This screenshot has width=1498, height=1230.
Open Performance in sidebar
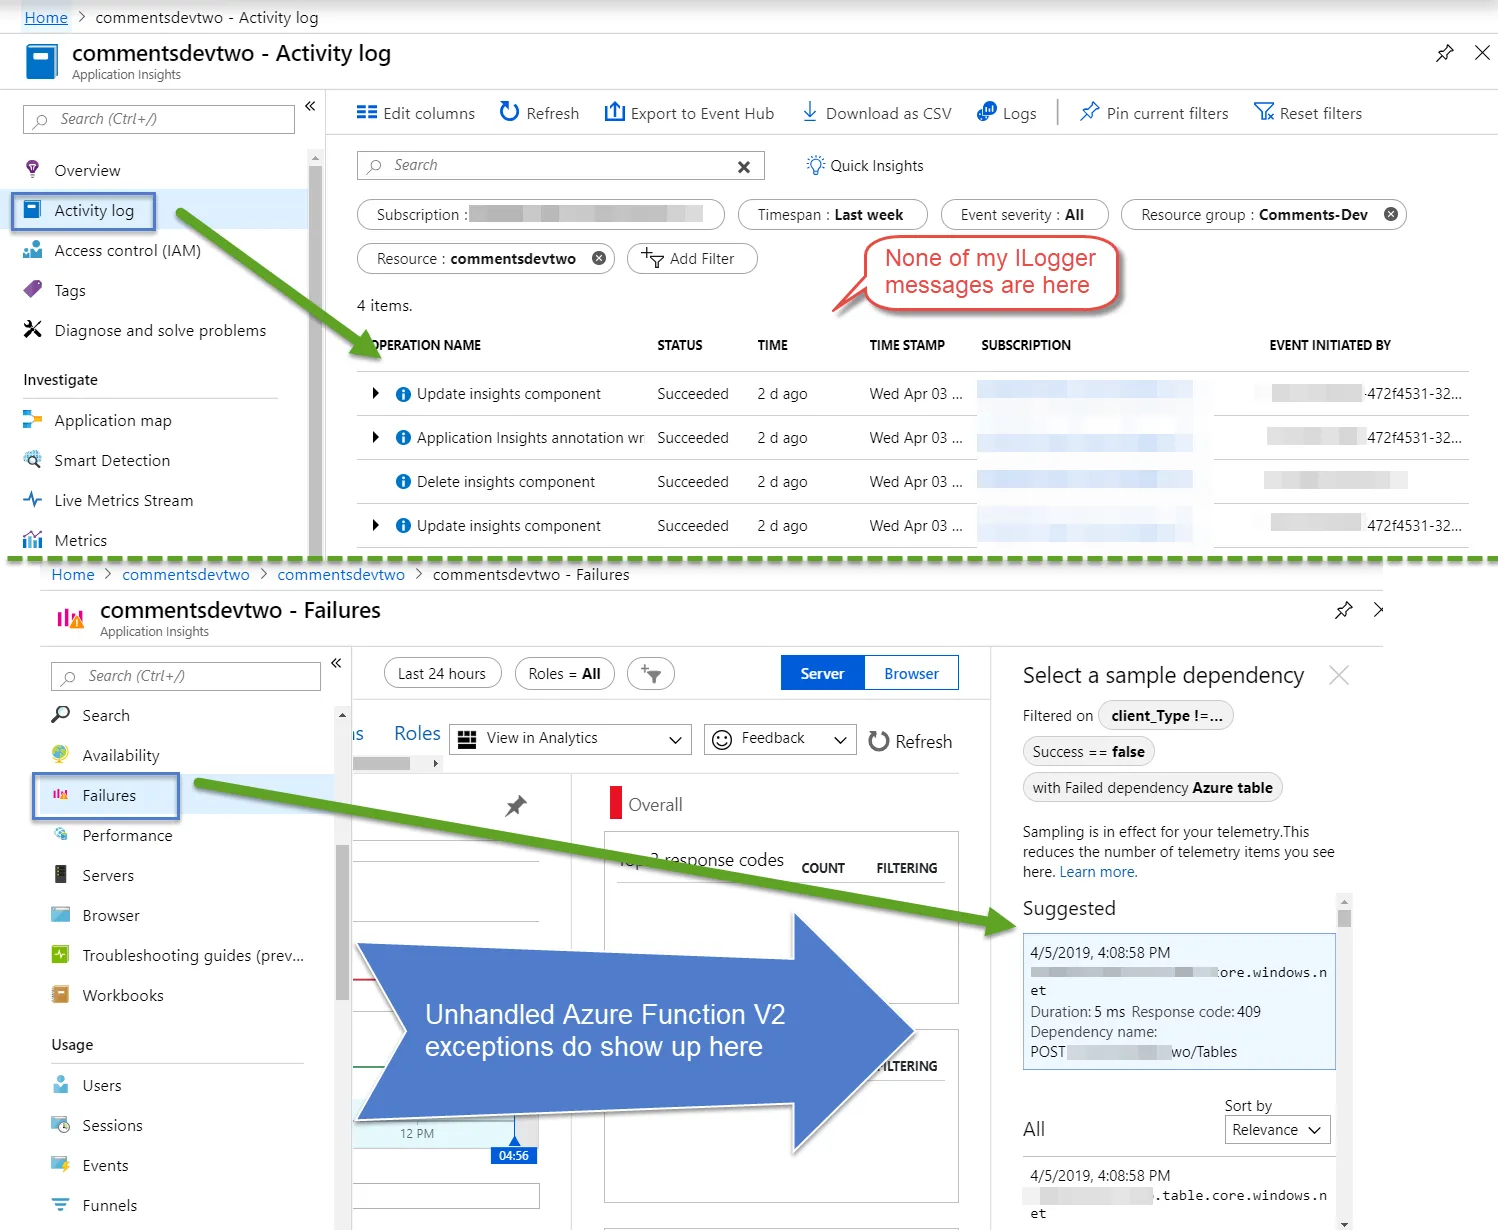127,835
